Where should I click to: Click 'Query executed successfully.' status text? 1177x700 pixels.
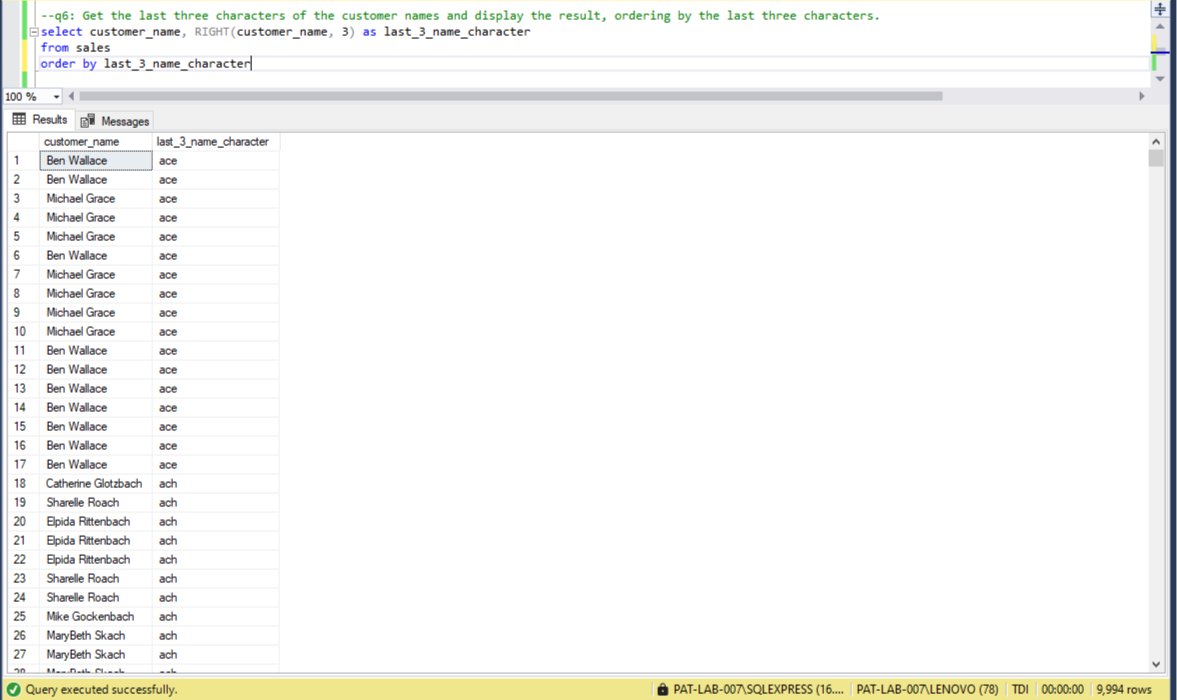coord(101,689)
